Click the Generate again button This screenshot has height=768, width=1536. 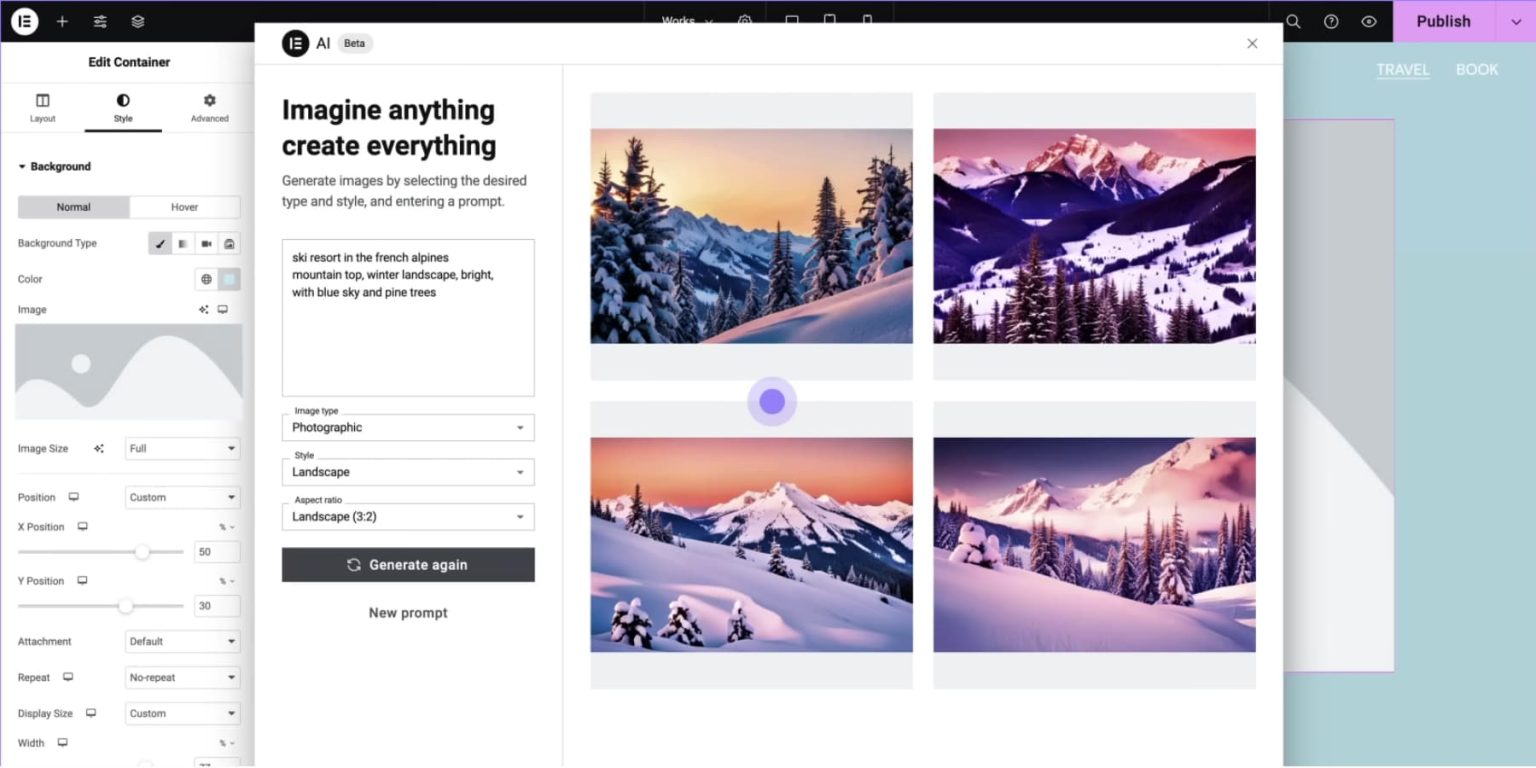pyautogui.click(x=408, y=564)
